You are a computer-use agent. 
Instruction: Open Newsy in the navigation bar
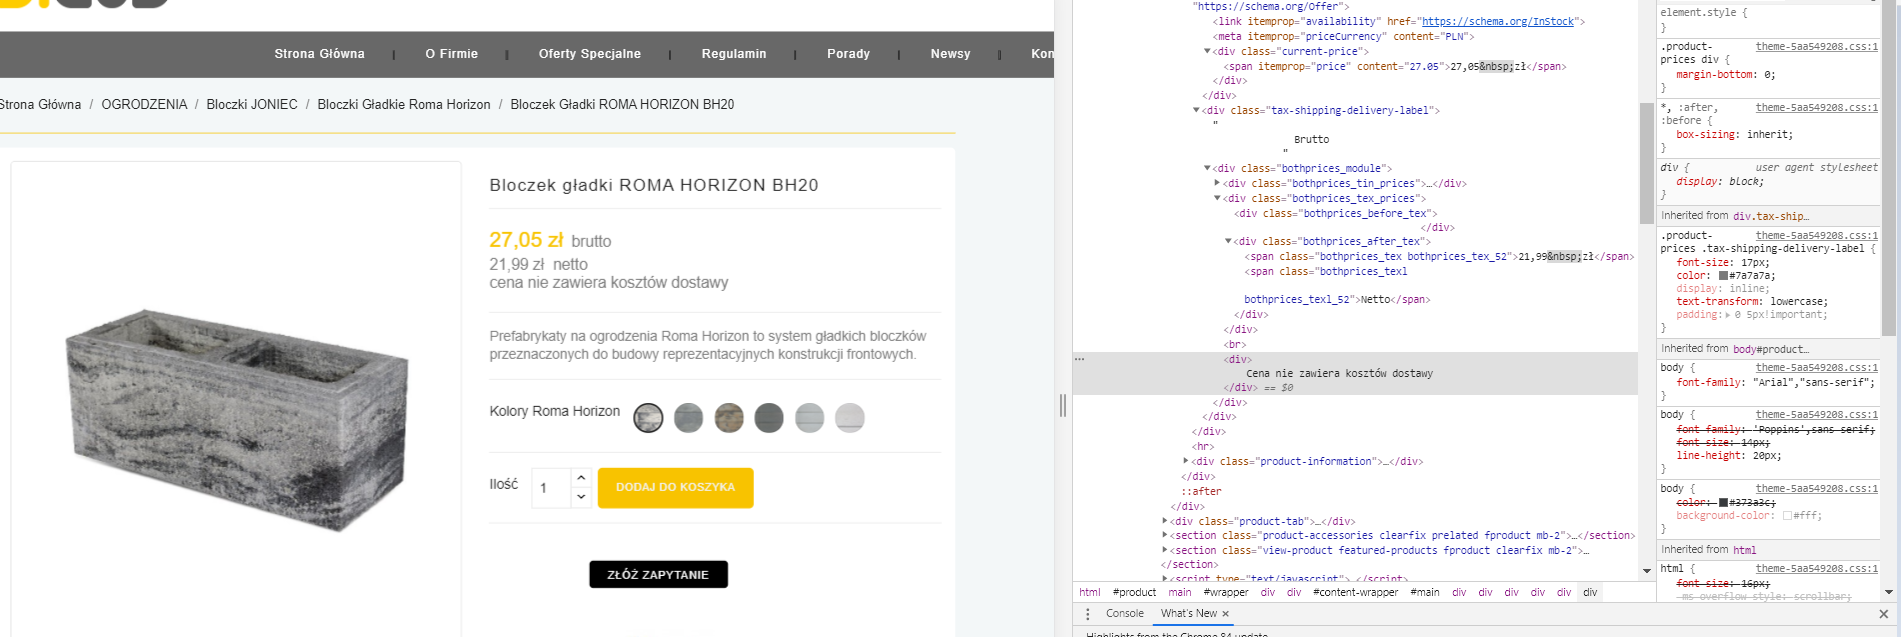coord(950,54)
